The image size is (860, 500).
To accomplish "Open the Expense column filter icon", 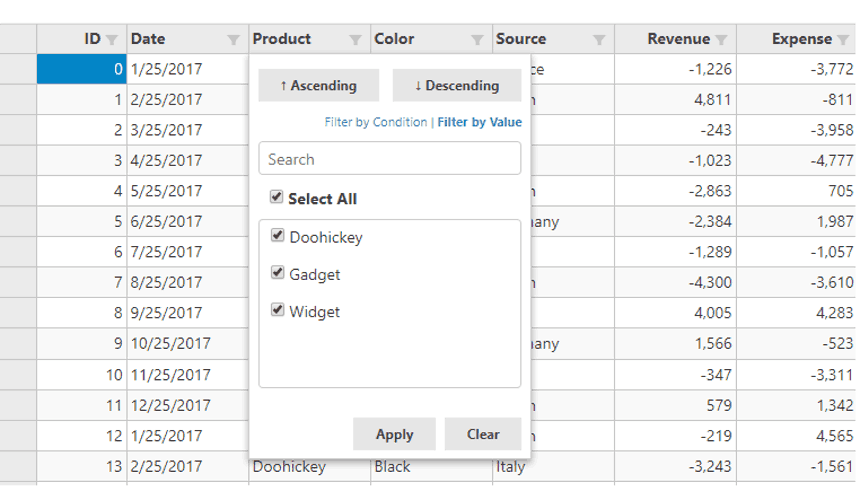I will coord(843,39).
